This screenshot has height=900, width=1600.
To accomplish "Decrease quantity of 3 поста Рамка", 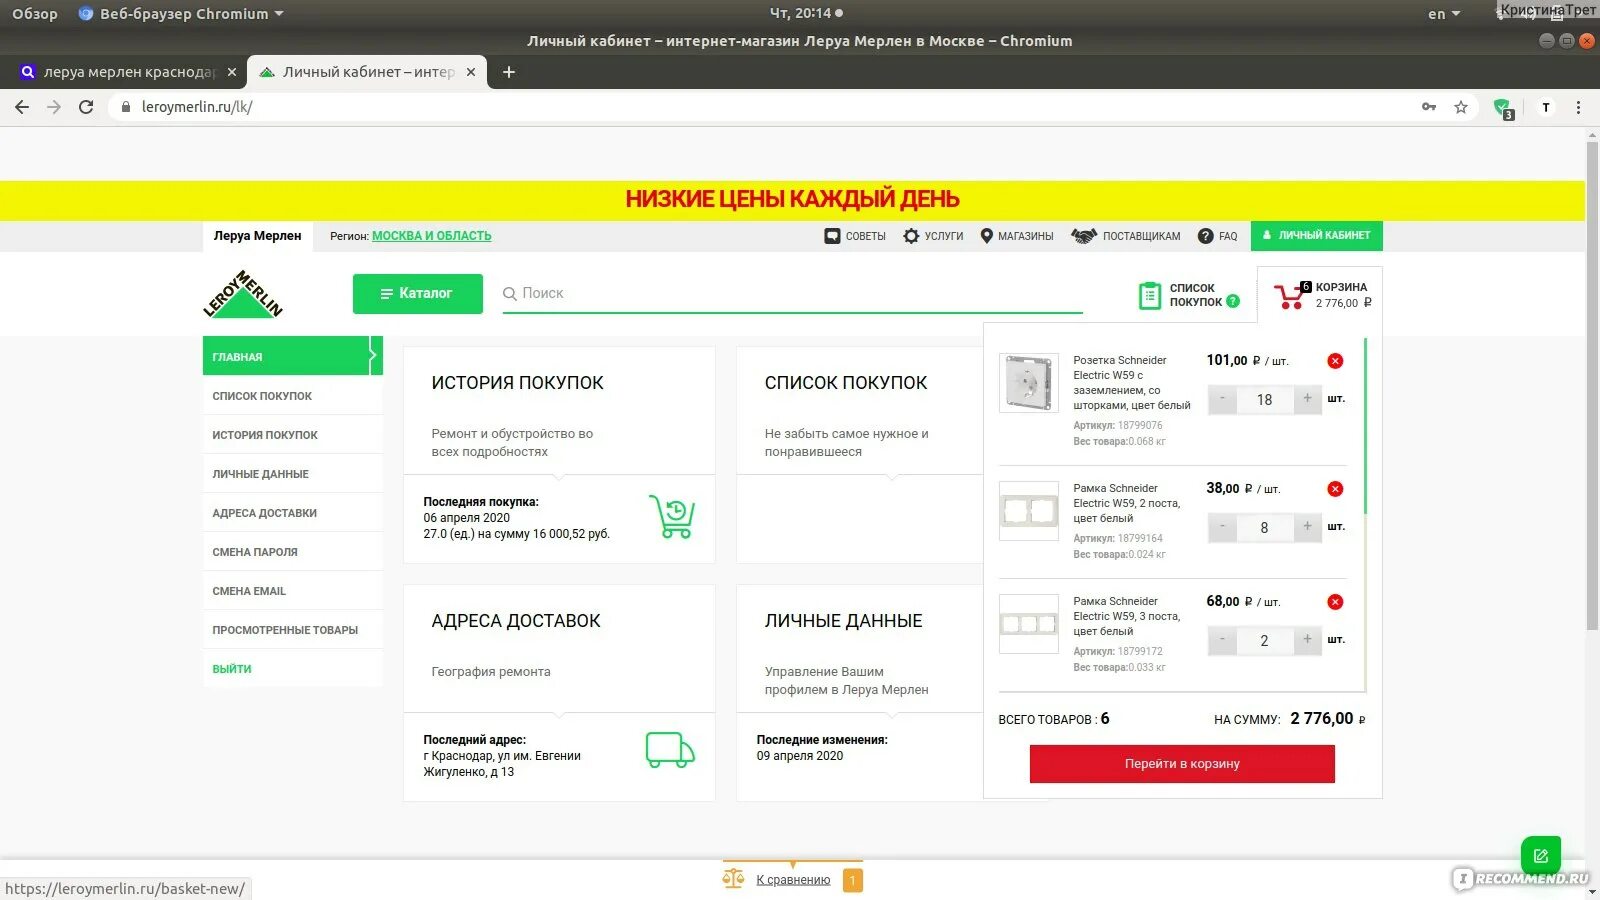I will (1222, 640).
